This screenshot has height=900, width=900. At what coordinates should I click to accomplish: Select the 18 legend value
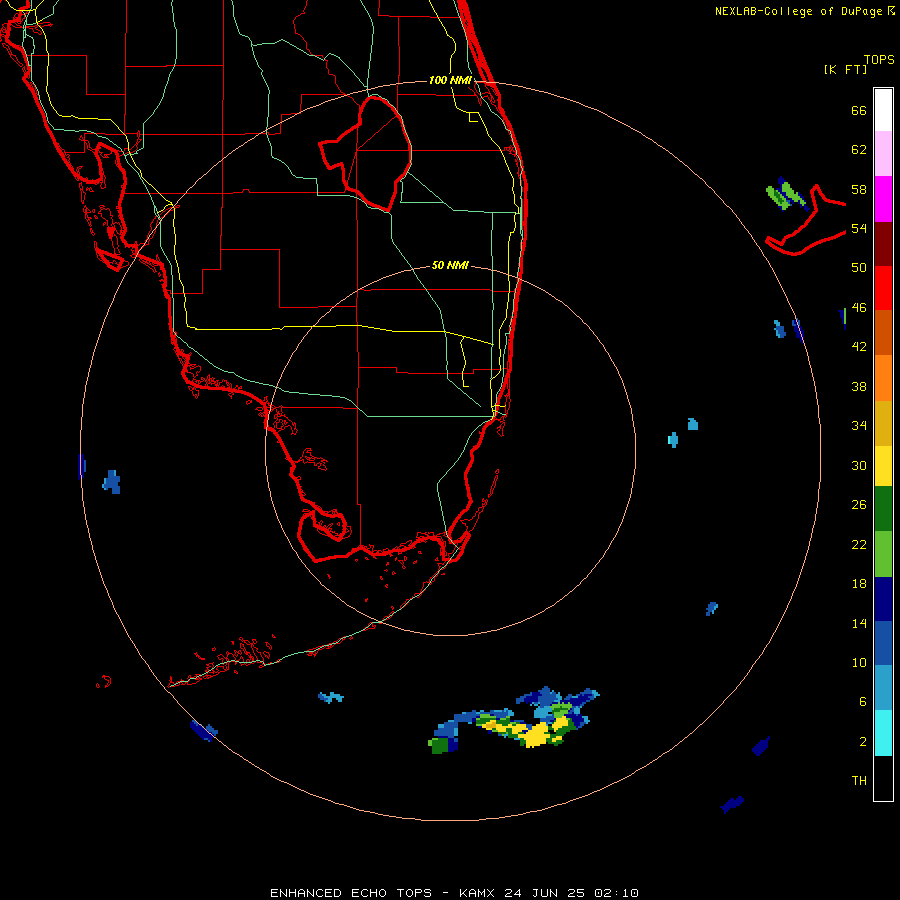click(859, 584)
